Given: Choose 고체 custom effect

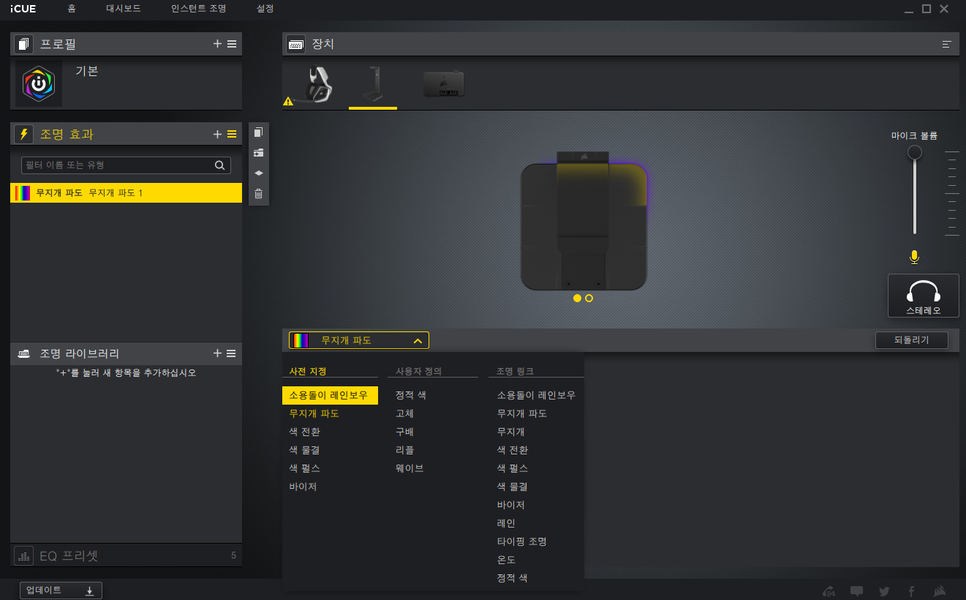Looking at the screenshot, I should tap(404, 413).
